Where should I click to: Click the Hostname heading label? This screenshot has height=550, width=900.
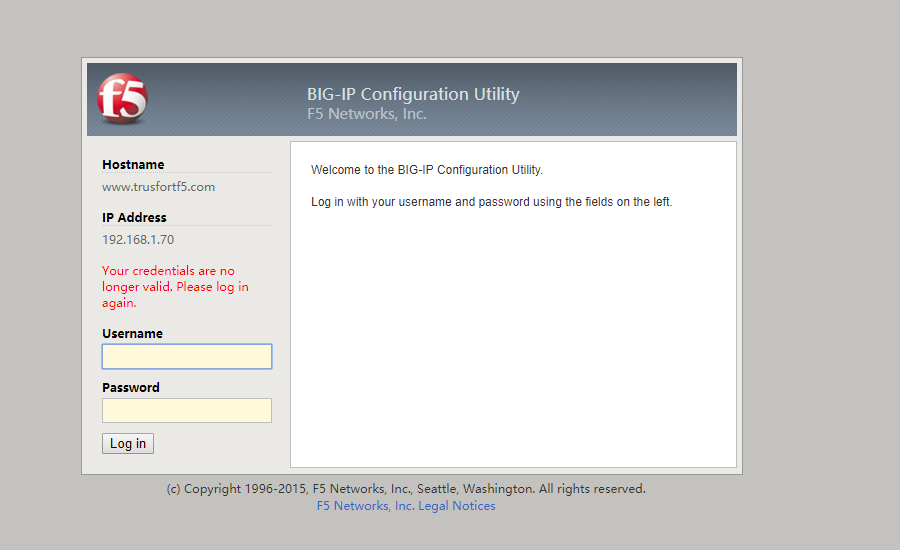point(133,165)
